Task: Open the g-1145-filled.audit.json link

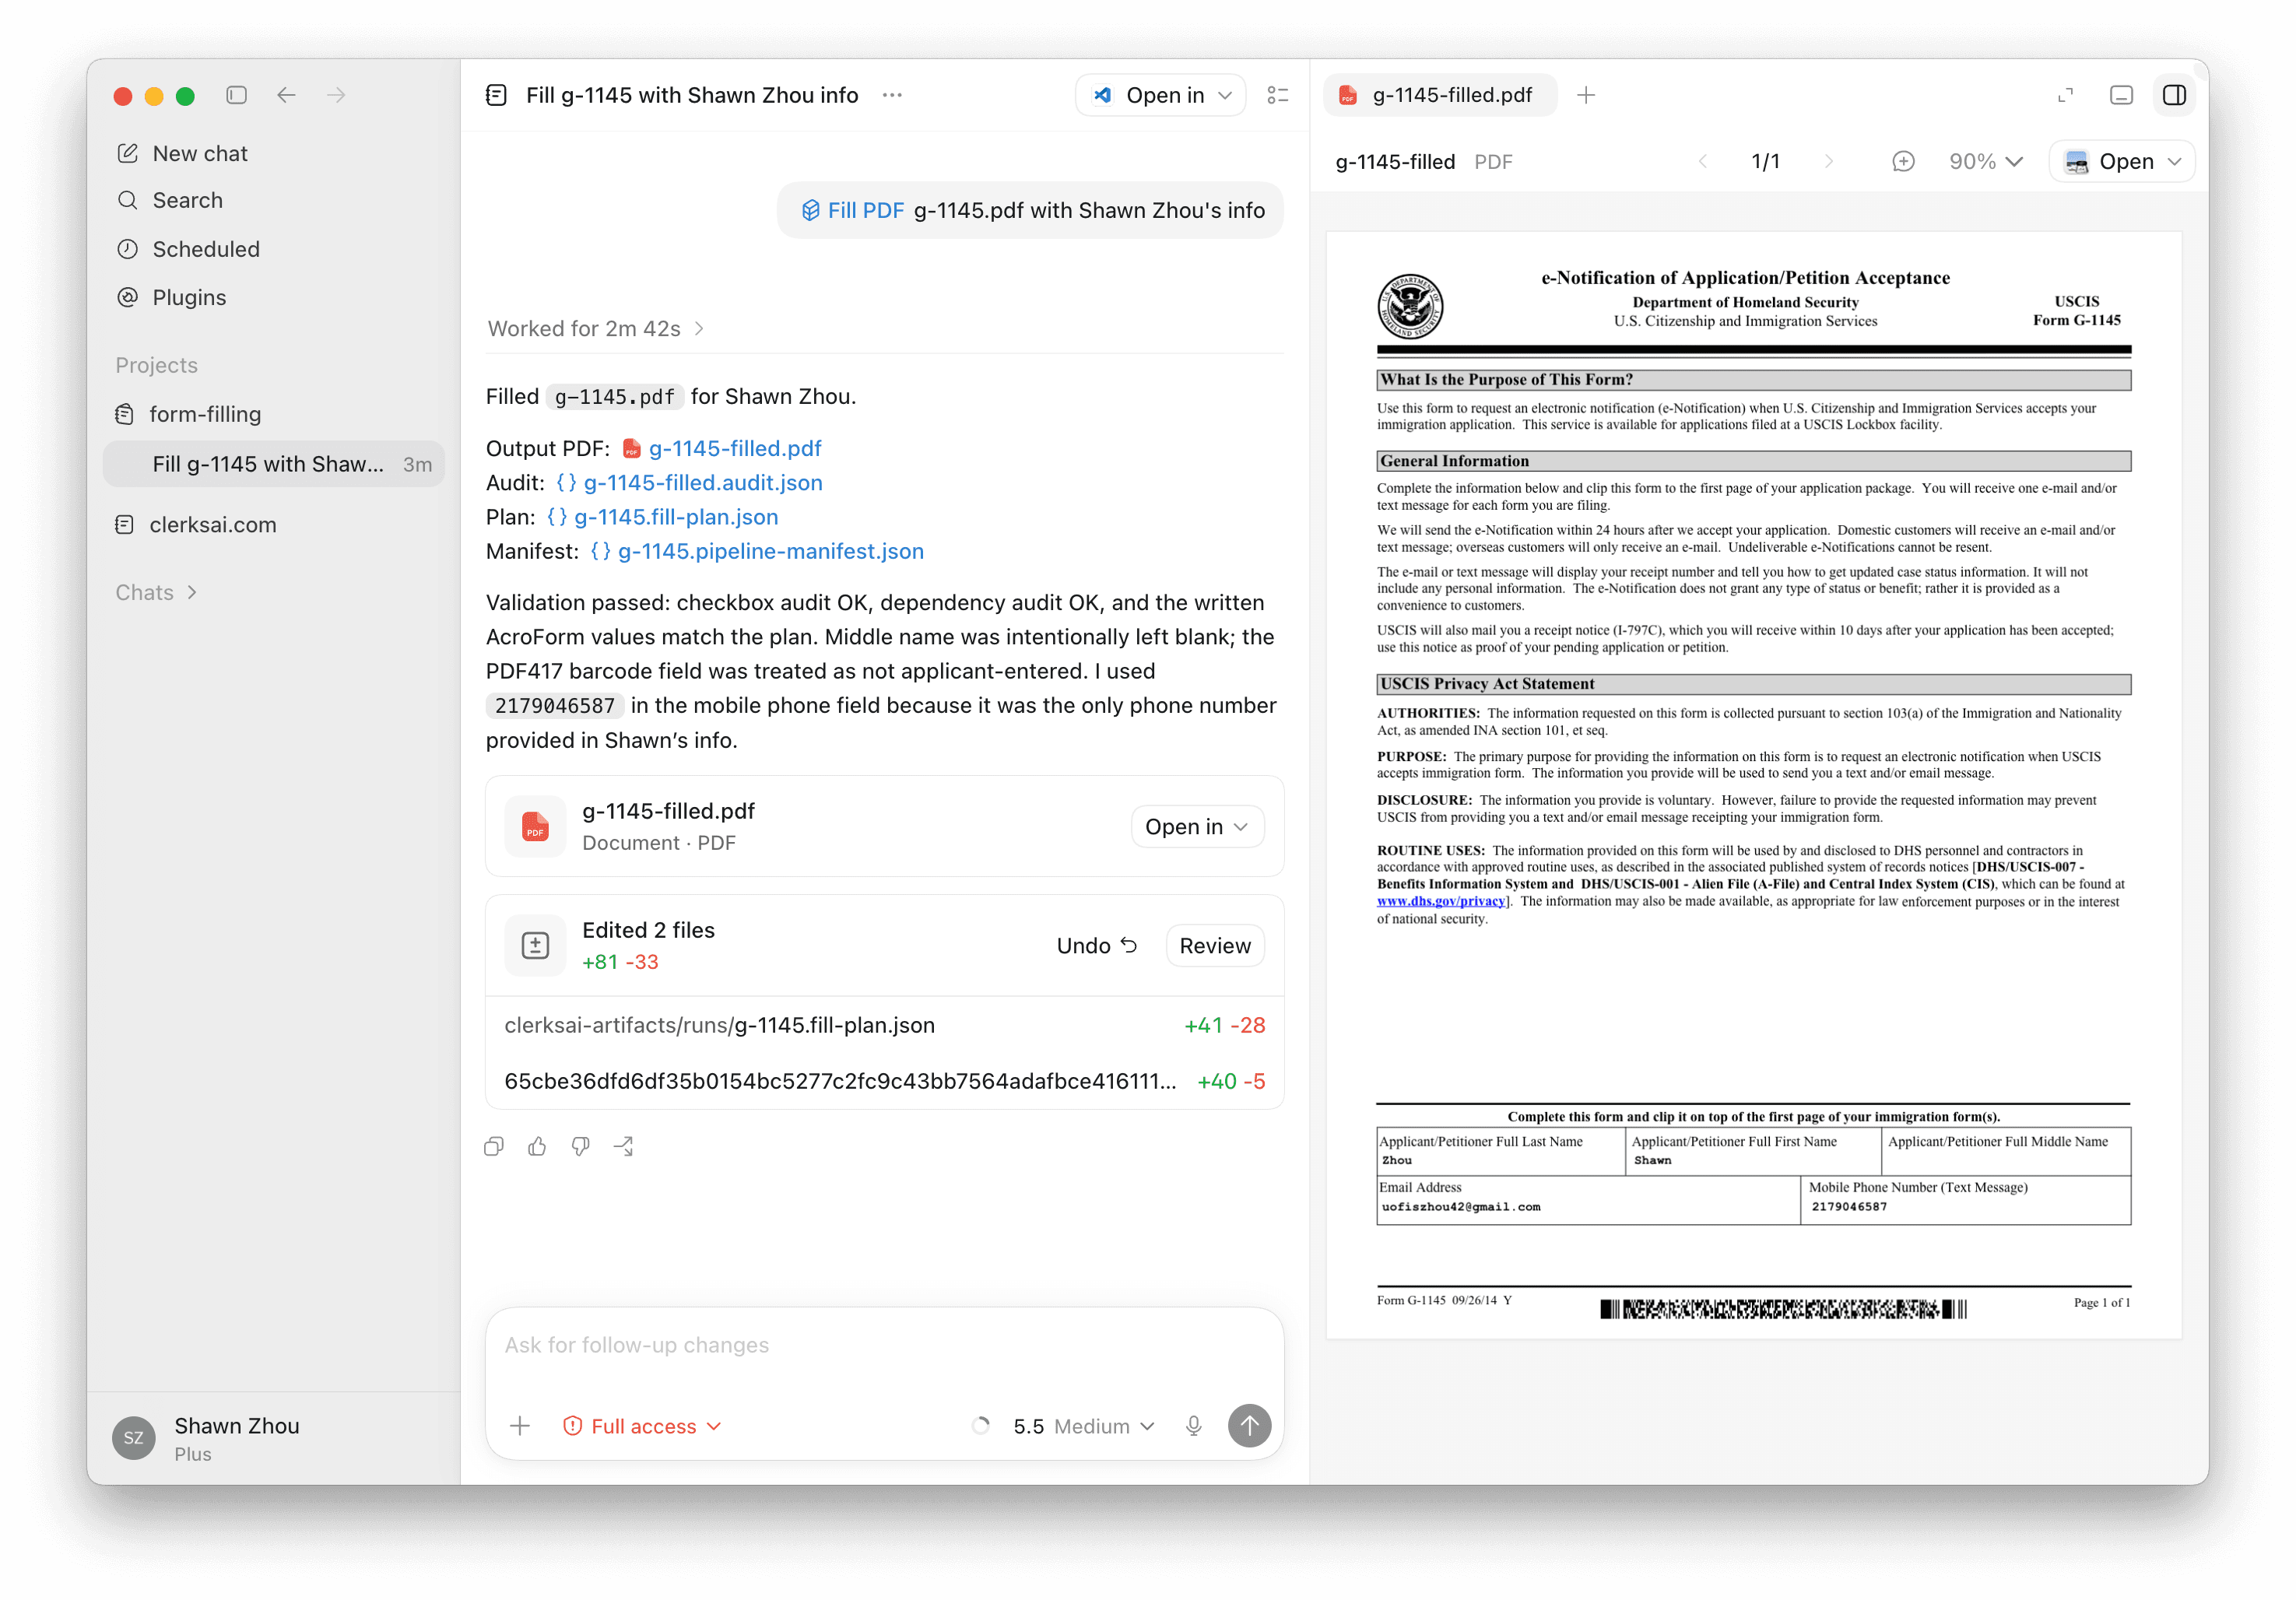Action: tap(703, 482)
